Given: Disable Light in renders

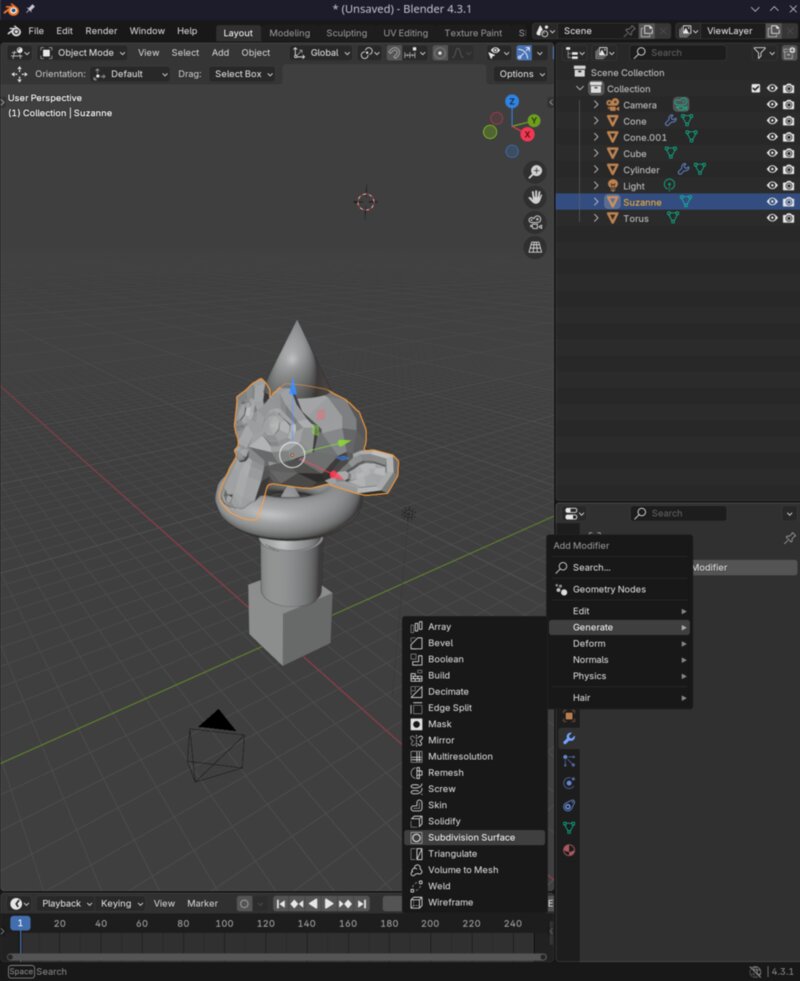Looking at the screenshot, I should coord(789,185).
